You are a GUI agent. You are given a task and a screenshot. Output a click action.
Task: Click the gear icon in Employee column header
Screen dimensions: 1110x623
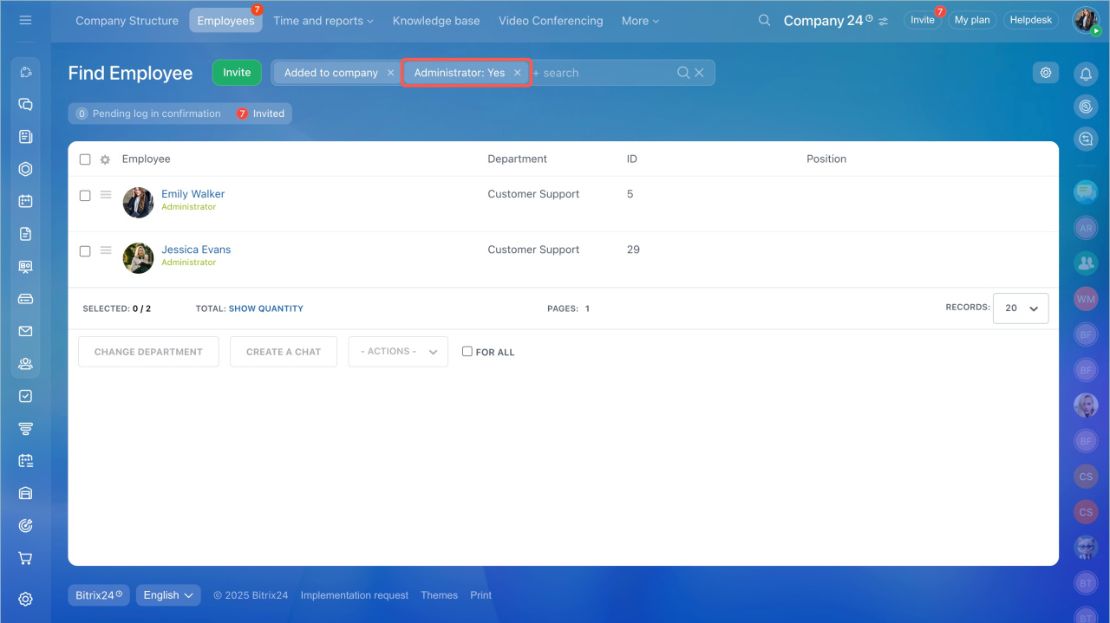tap(105, 159)
